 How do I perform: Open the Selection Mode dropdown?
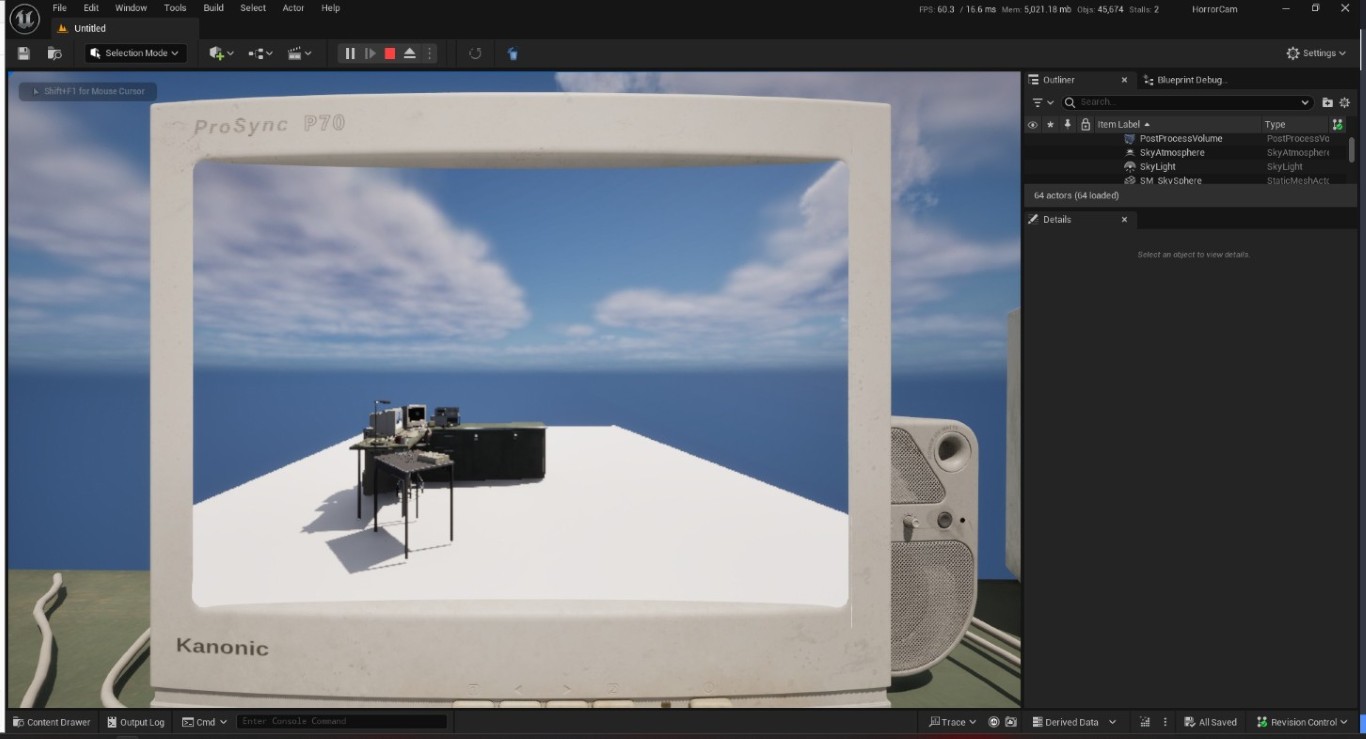click(135, 54)
